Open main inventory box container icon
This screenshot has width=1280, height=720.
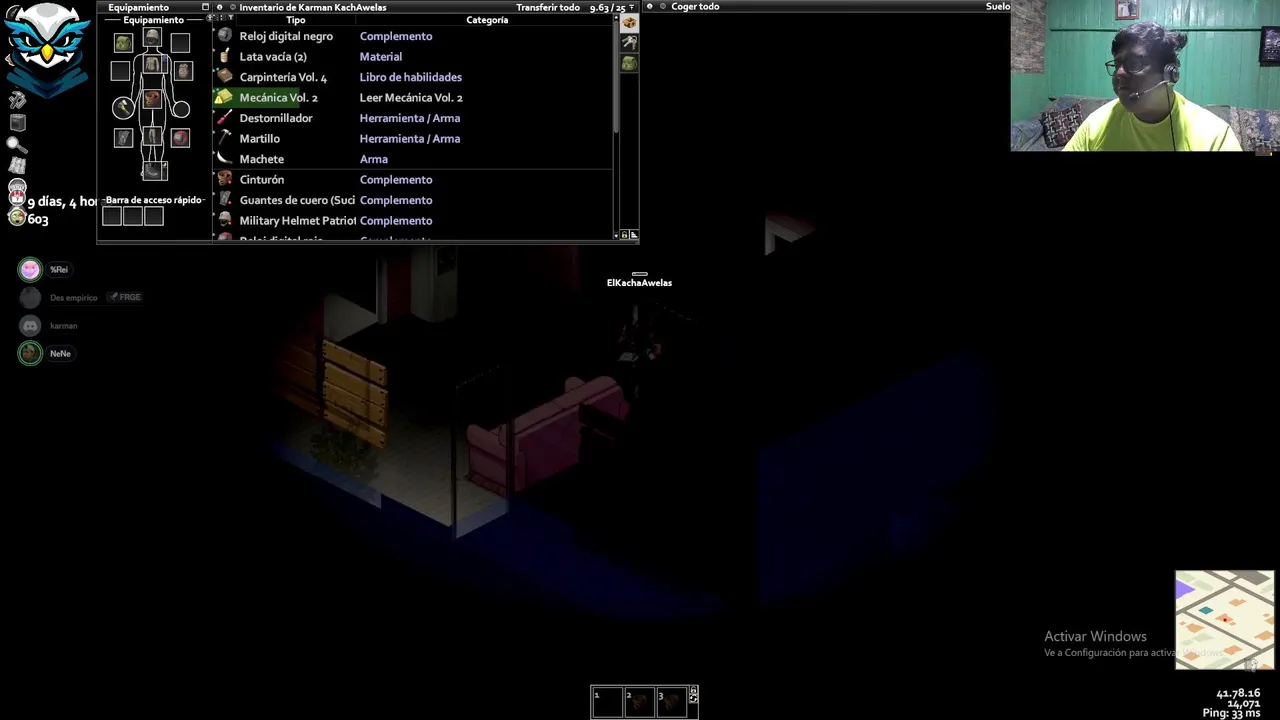pyautogui.click(x=629, y=23)
